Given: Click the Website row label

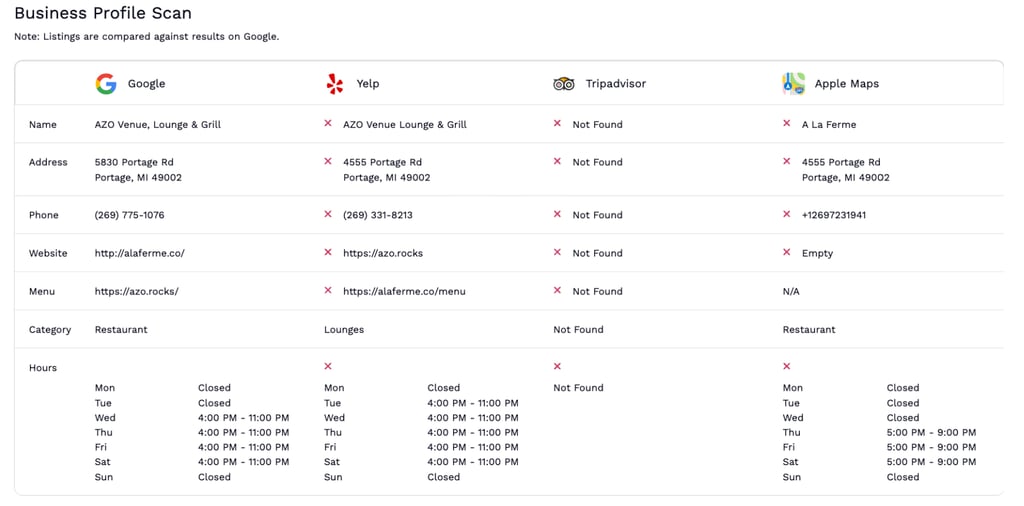Looking at the screenshot, I should click(48, 253).
